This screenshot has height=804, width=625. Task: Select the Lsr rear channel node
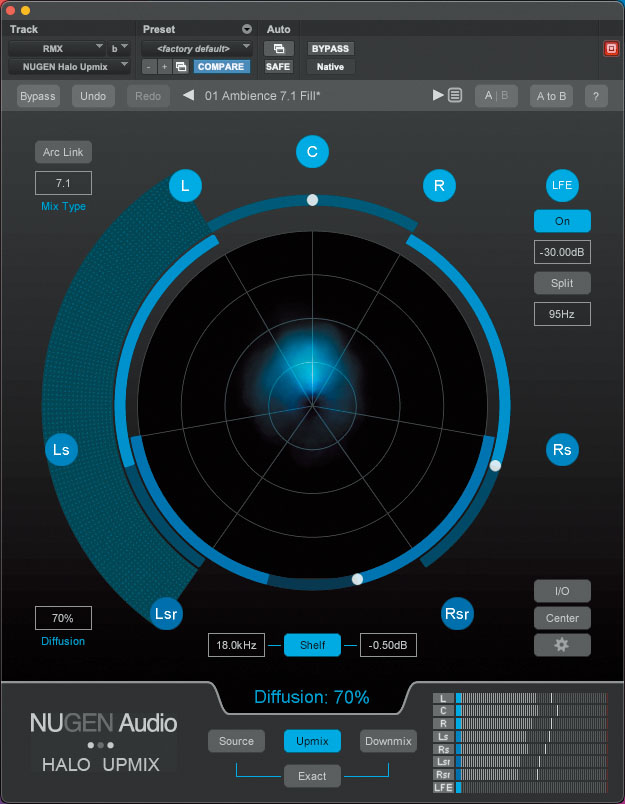[166, 613]
